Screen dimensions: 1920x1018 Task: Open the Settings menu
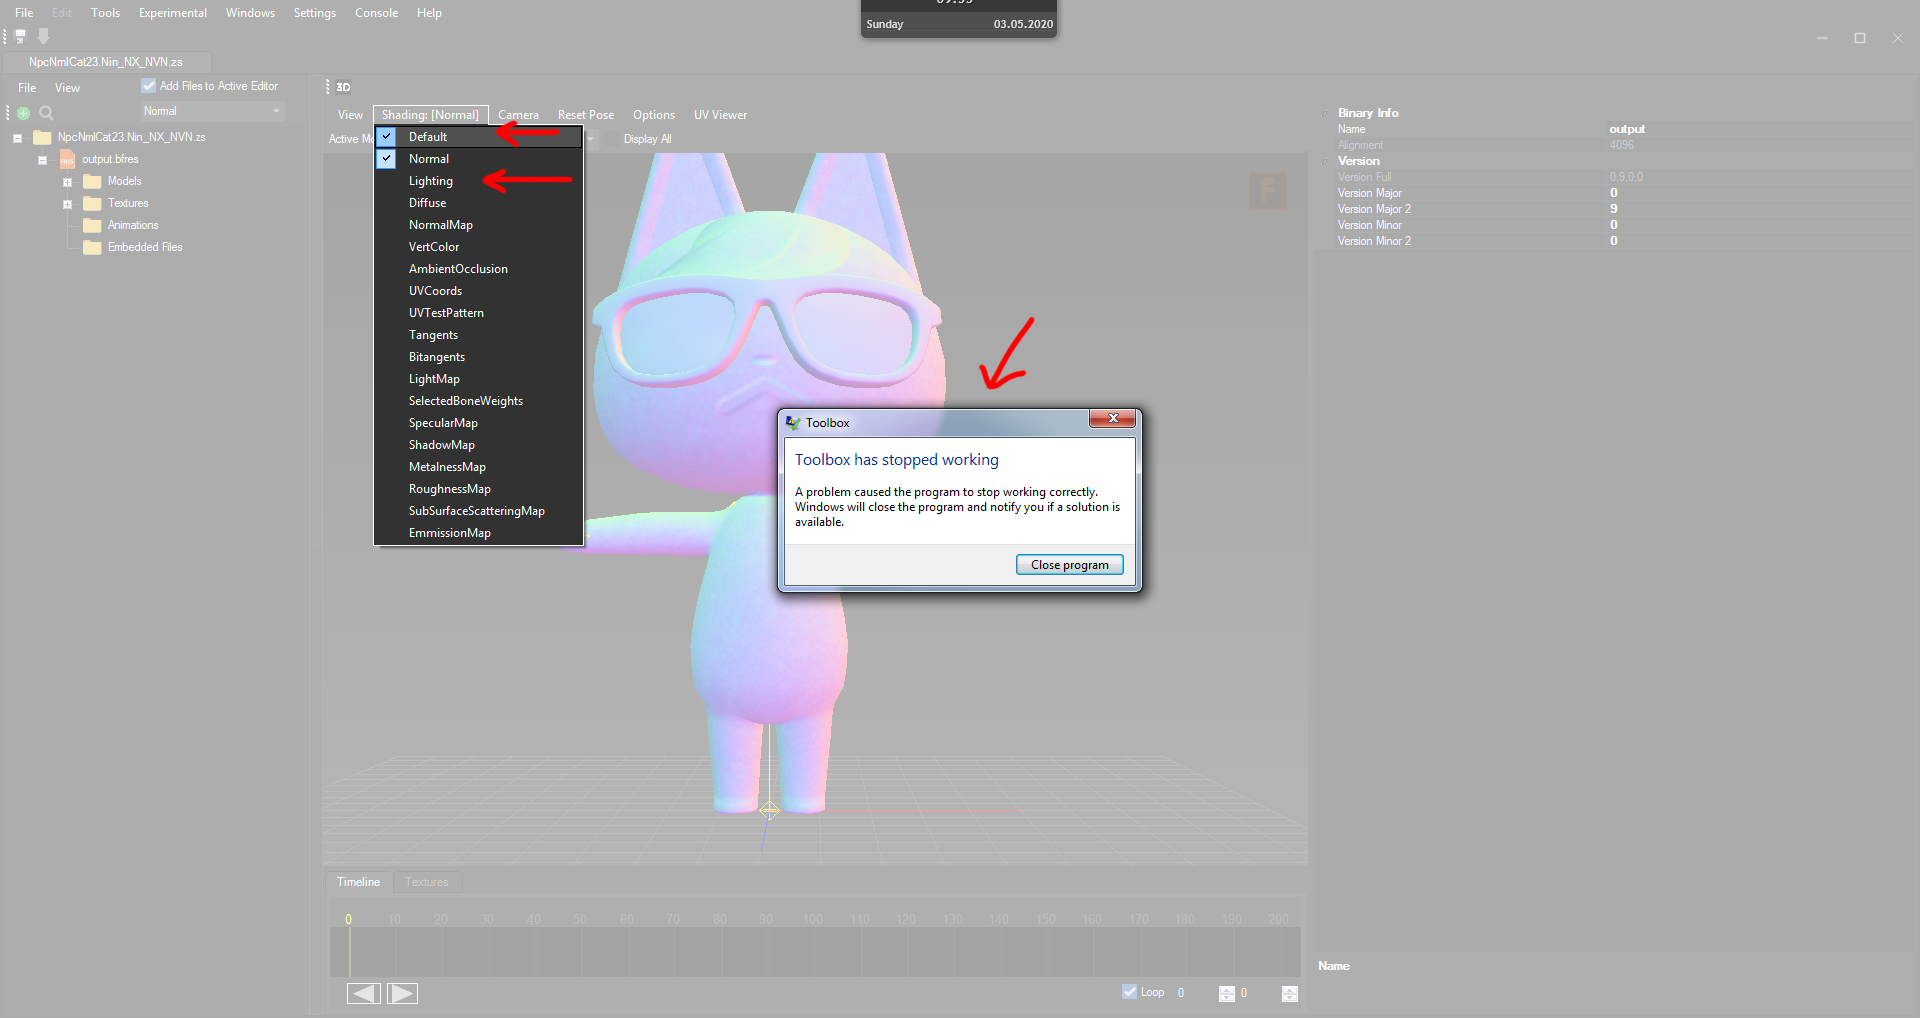coord(315,13)
